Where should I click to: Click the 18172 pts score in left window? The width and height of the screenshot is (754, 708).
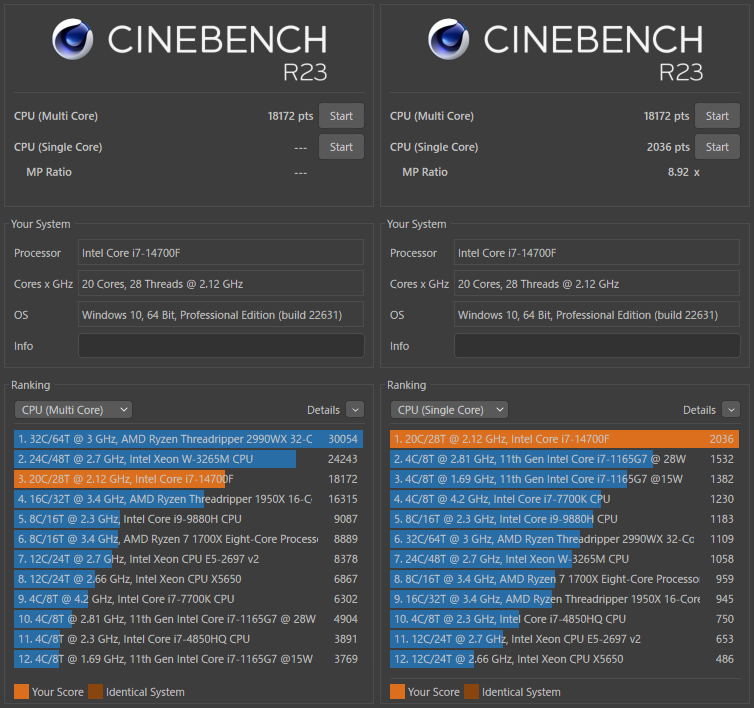[290, 116]
